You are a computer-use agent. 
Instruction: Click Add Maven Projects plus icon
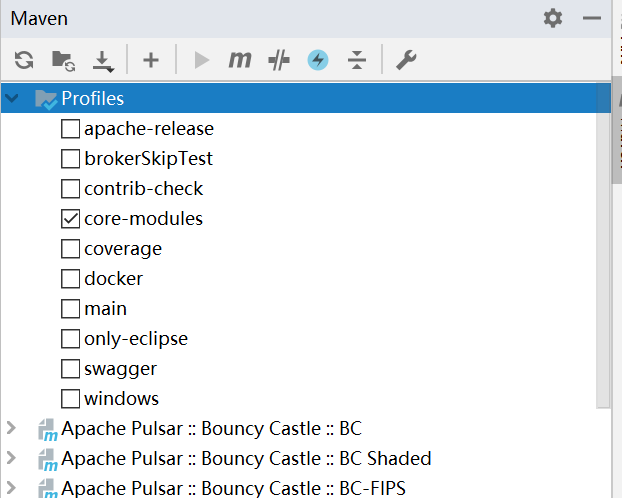coord(151,61)
